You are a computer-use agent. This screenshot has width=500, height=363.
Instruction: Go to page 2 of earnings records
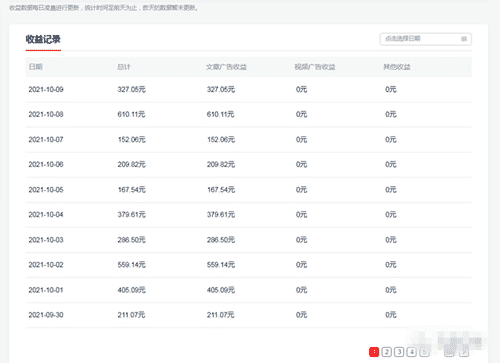point(387,352)
